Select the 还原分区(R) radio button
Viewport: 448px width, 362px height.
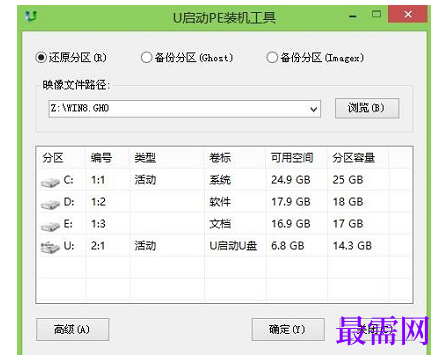(41, 58)
